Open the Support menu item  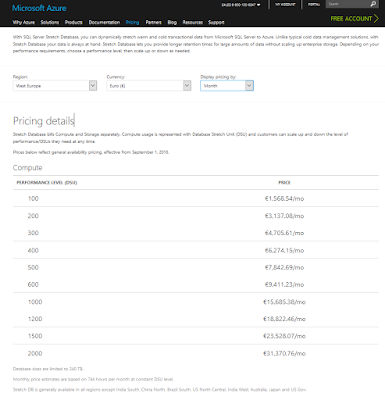pyautogui.click(x=216, y=22)
